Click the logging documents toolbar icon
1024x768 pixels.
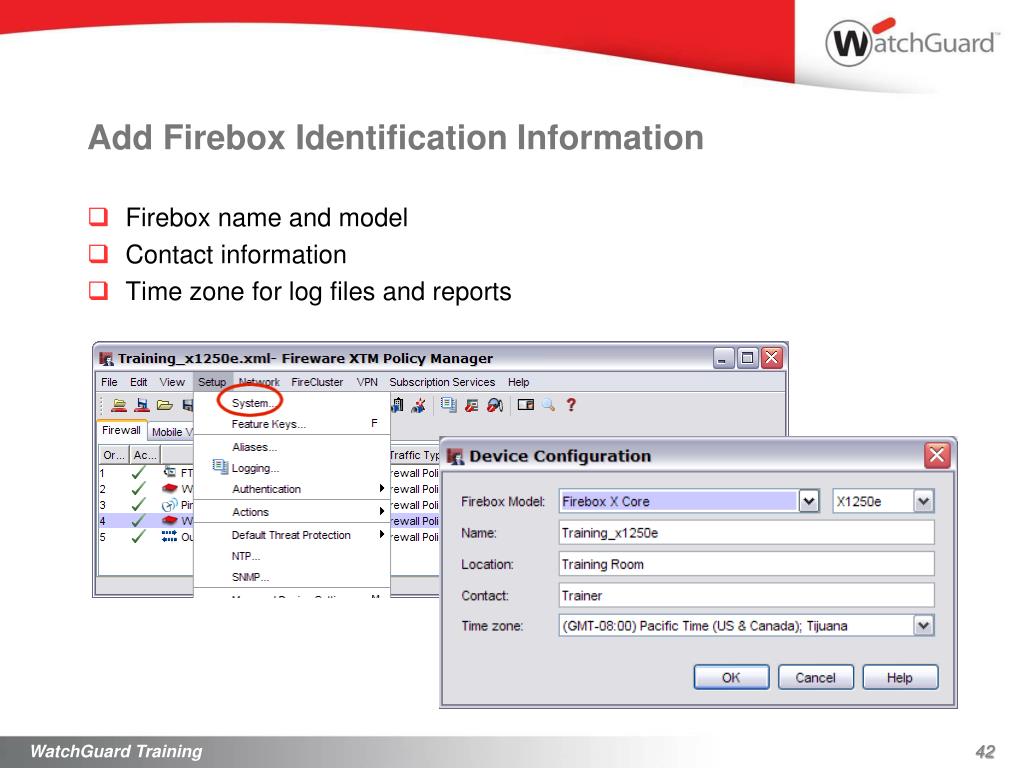[449, 405]
